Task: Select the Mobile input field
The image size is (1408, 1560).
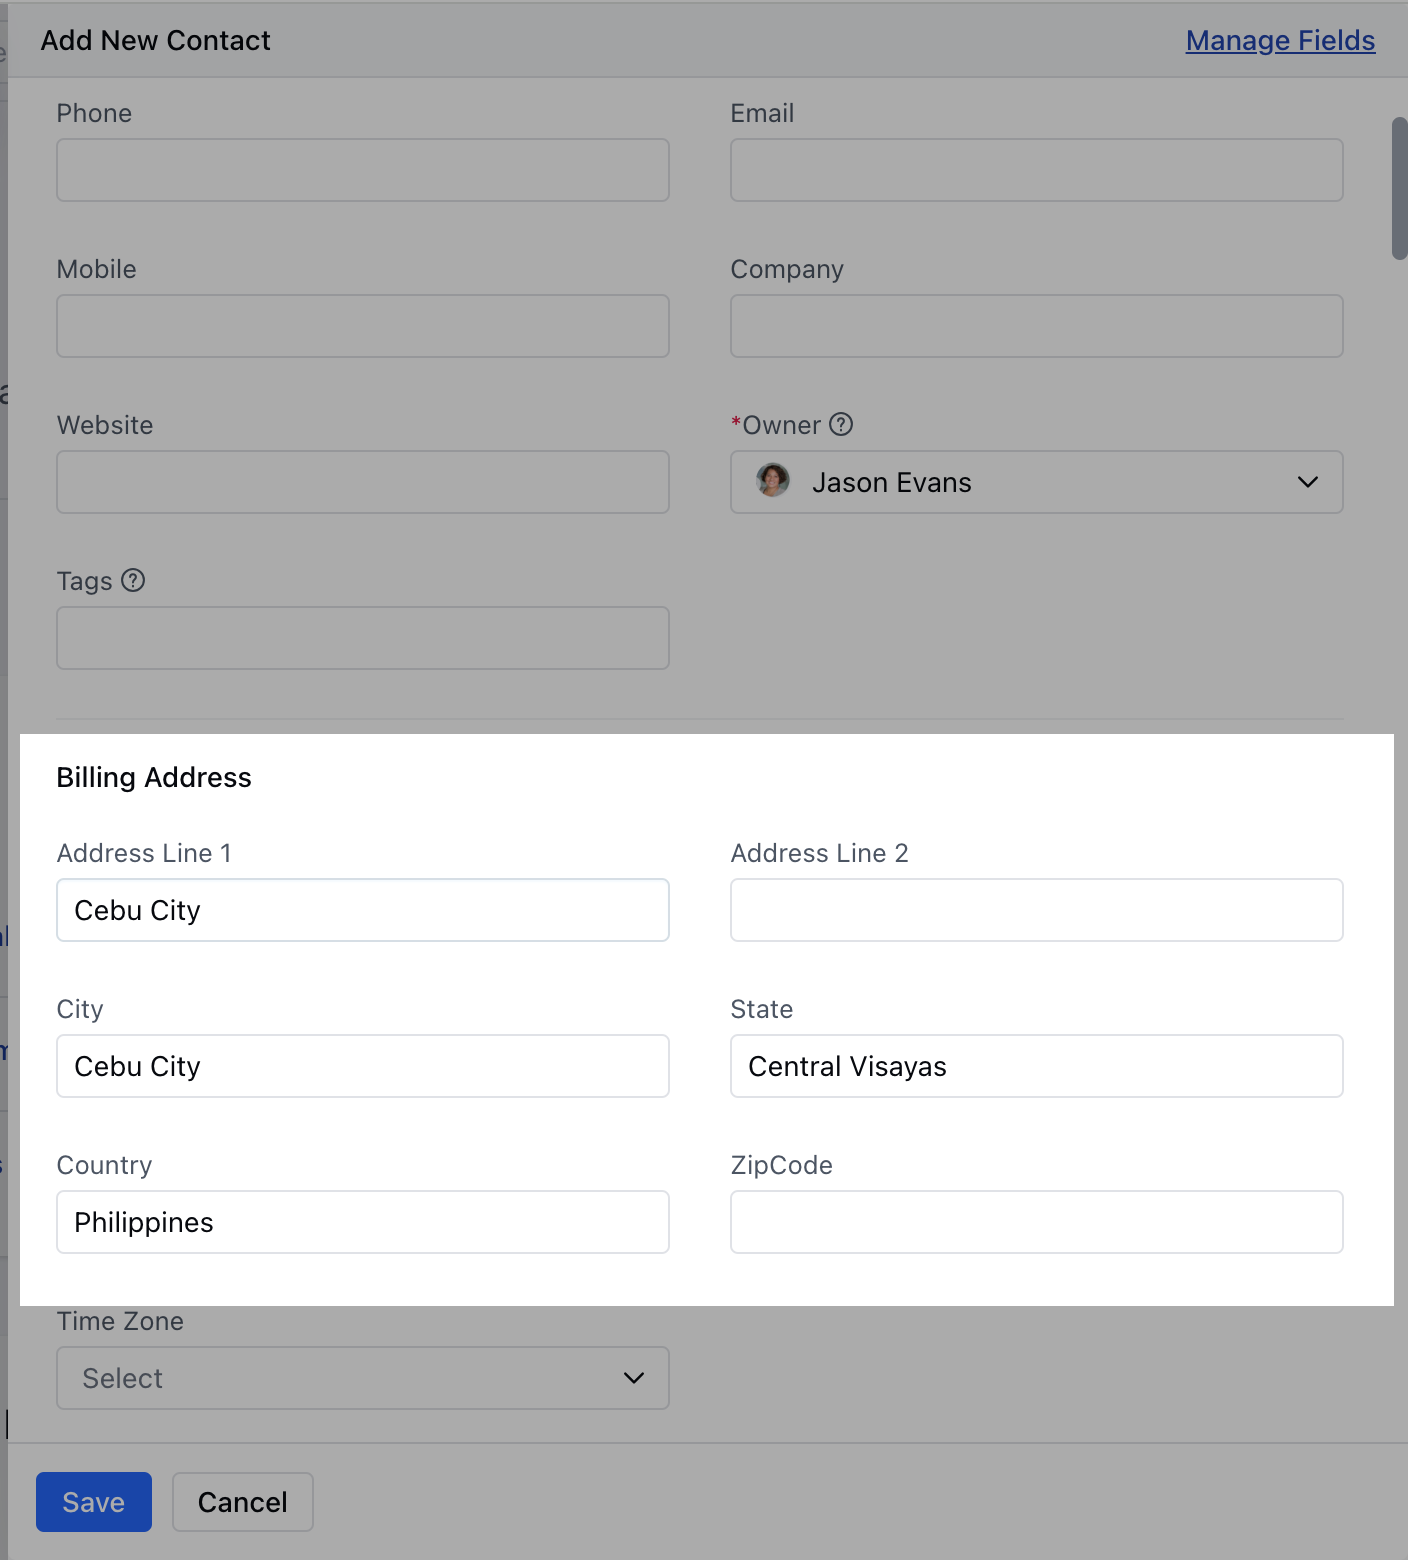Action: coord(363,326)
